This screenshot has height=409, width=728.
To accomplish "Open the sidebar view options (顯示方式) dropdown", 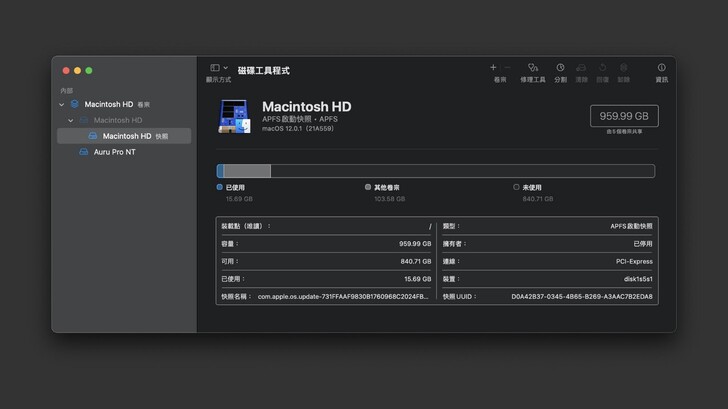I will (219, 68).
